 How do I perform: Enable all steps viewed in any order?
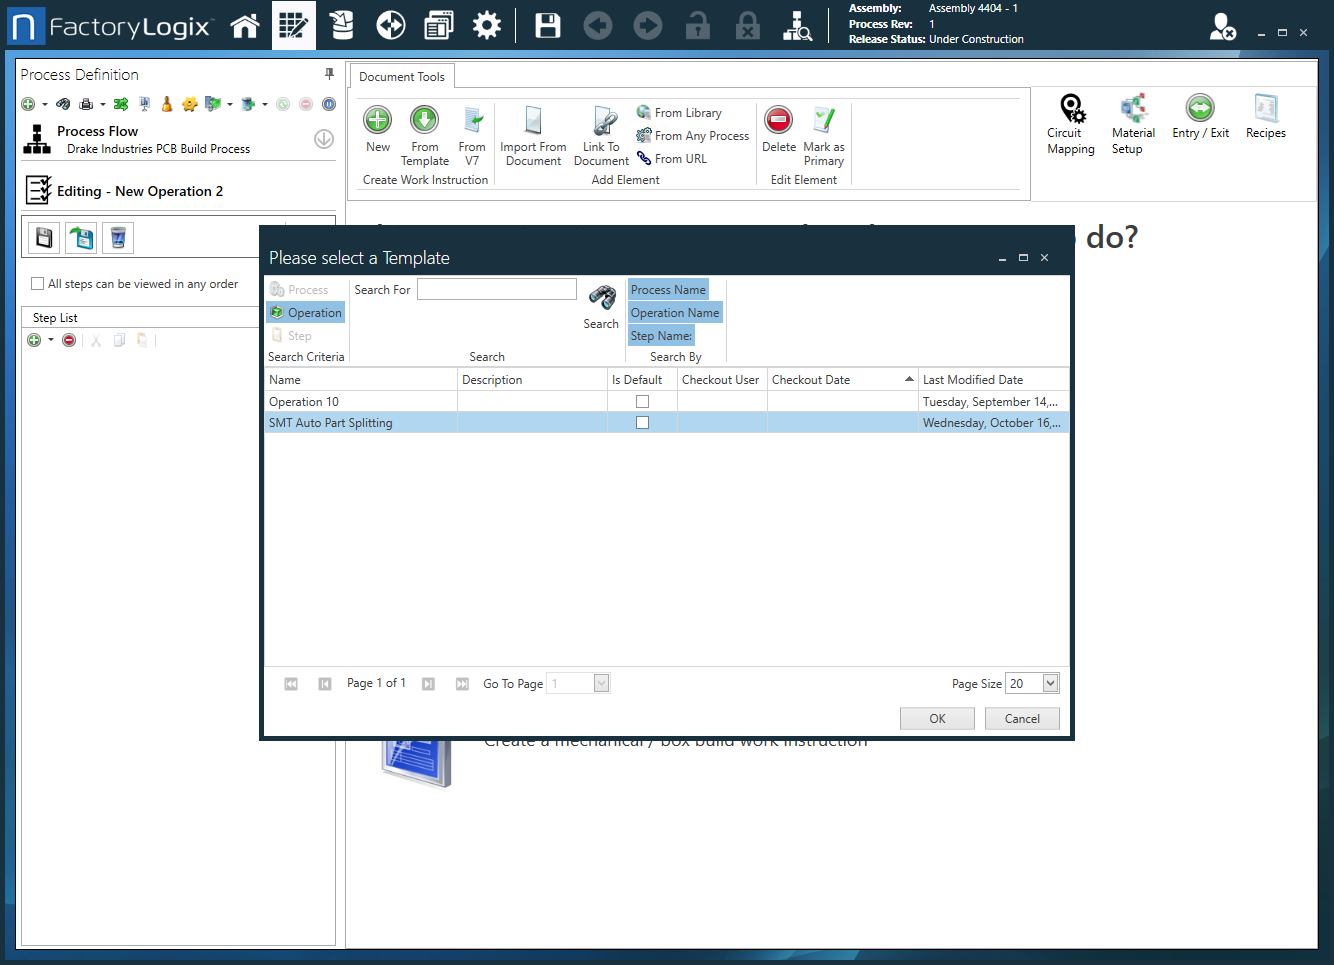pos(38,284)
